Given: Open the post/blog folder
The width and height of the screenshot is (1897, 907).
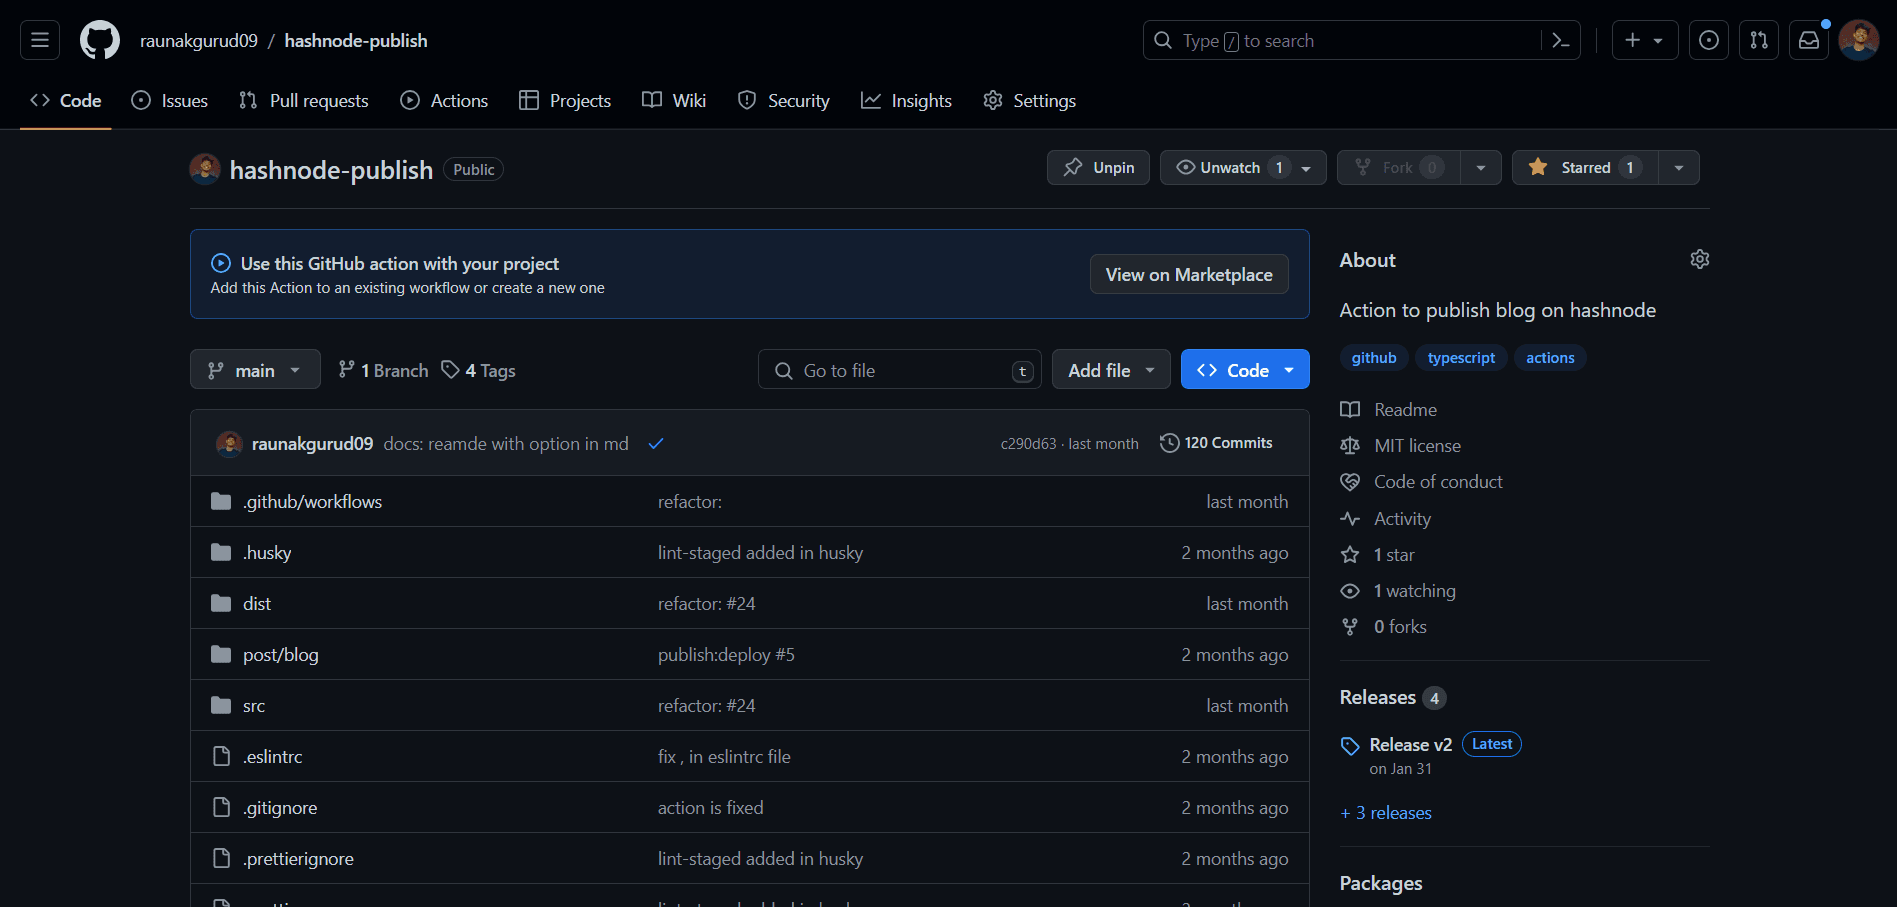Looking at the screenshot, I should (x=280, y=654).
